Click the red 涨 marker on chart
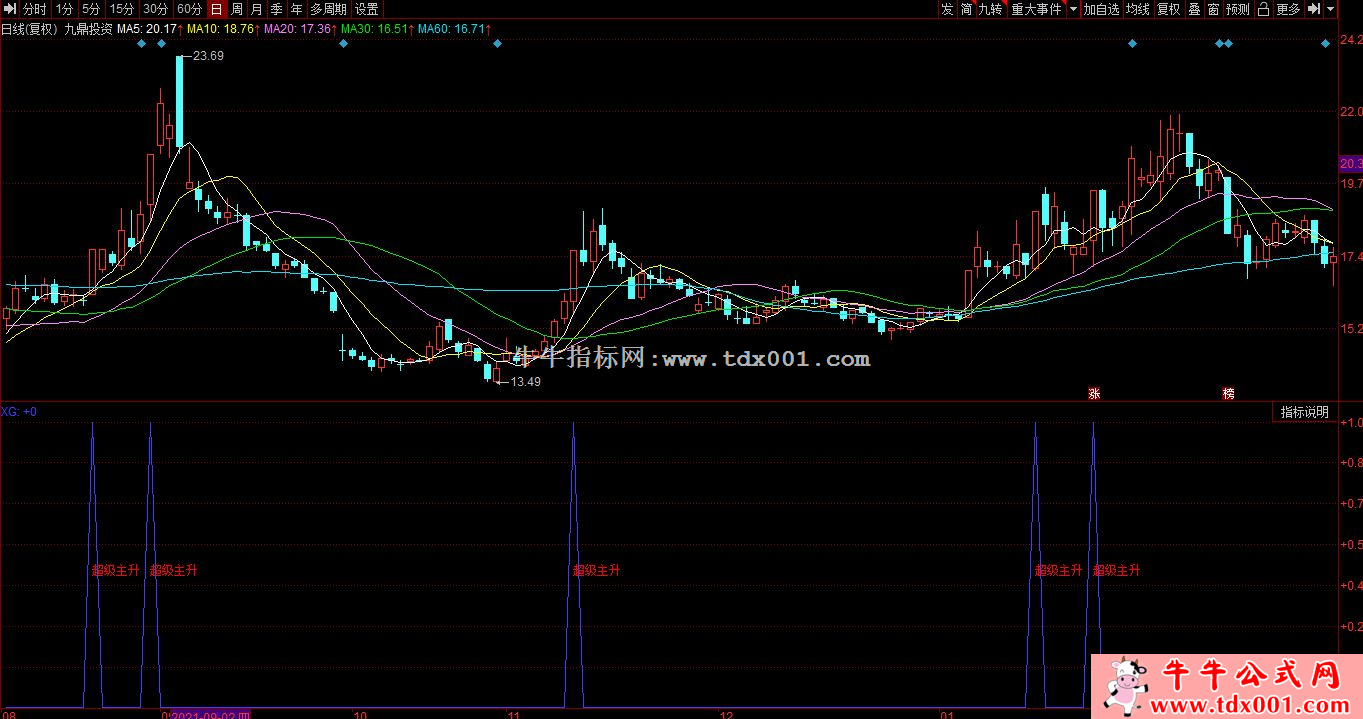The height and width of the screenshot is (719, 1363). (x=1094, y=394)
